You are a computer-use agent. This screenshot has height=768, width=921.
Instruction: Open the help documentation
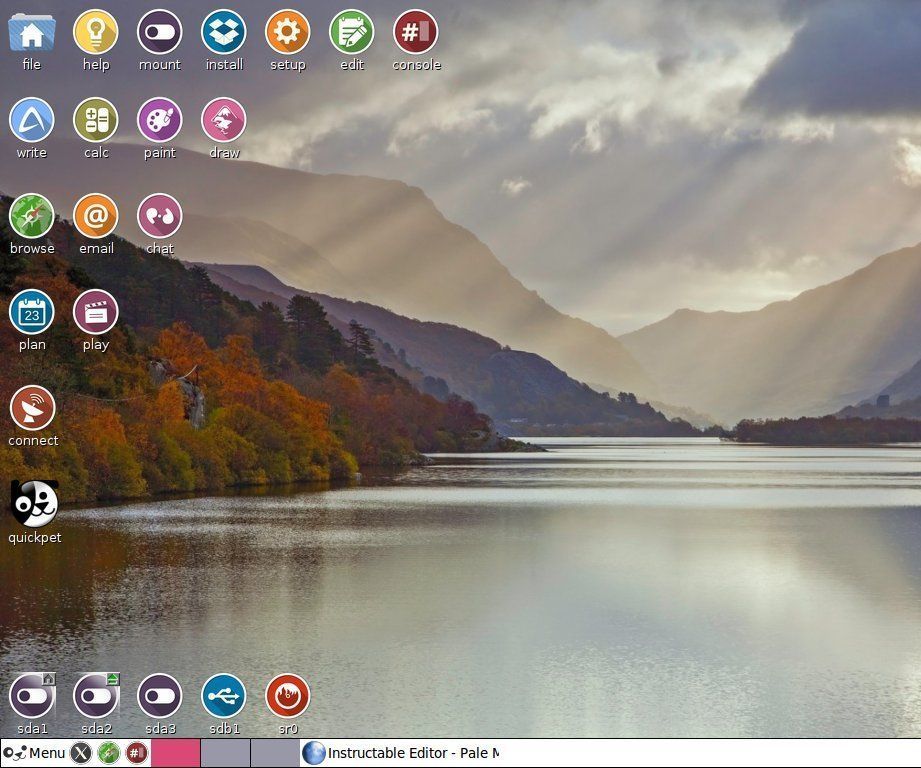(x=95, y=32)
